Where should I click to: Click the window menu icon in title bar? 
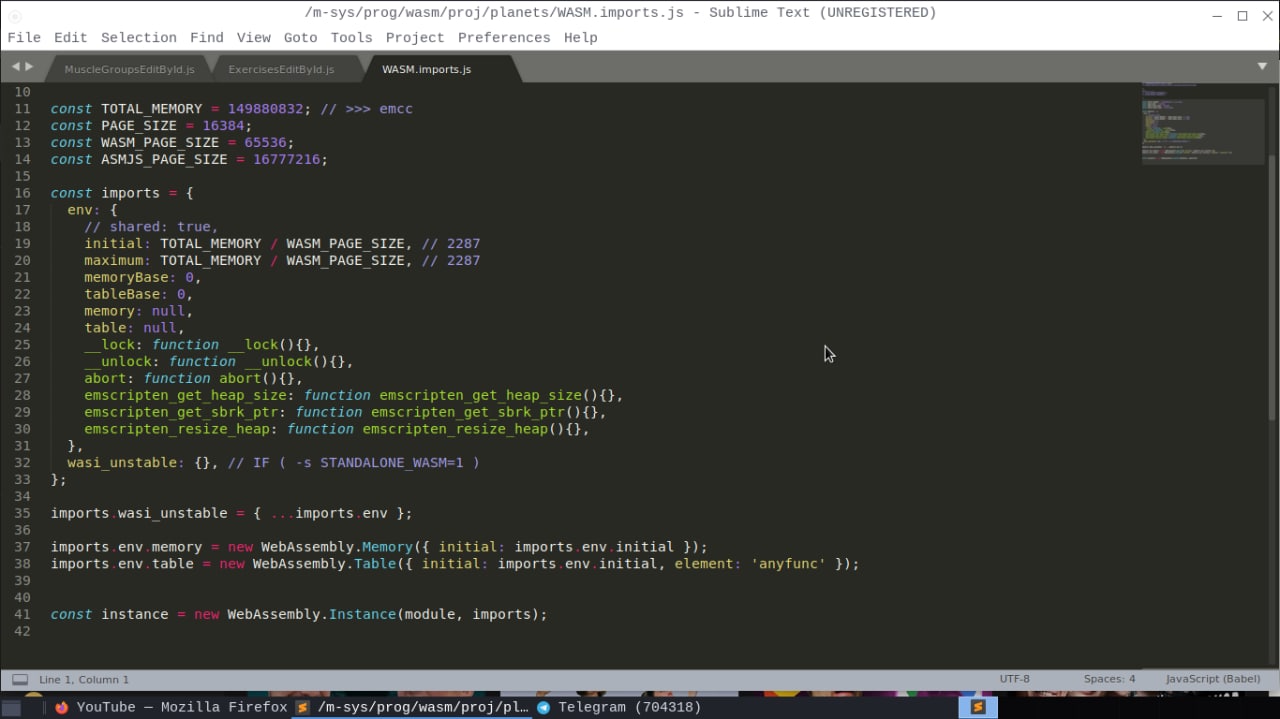[14, 15]
